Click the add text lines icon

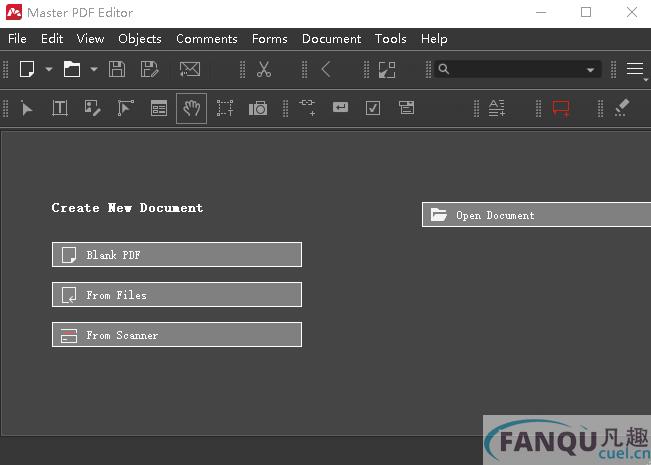pos(497,108)
